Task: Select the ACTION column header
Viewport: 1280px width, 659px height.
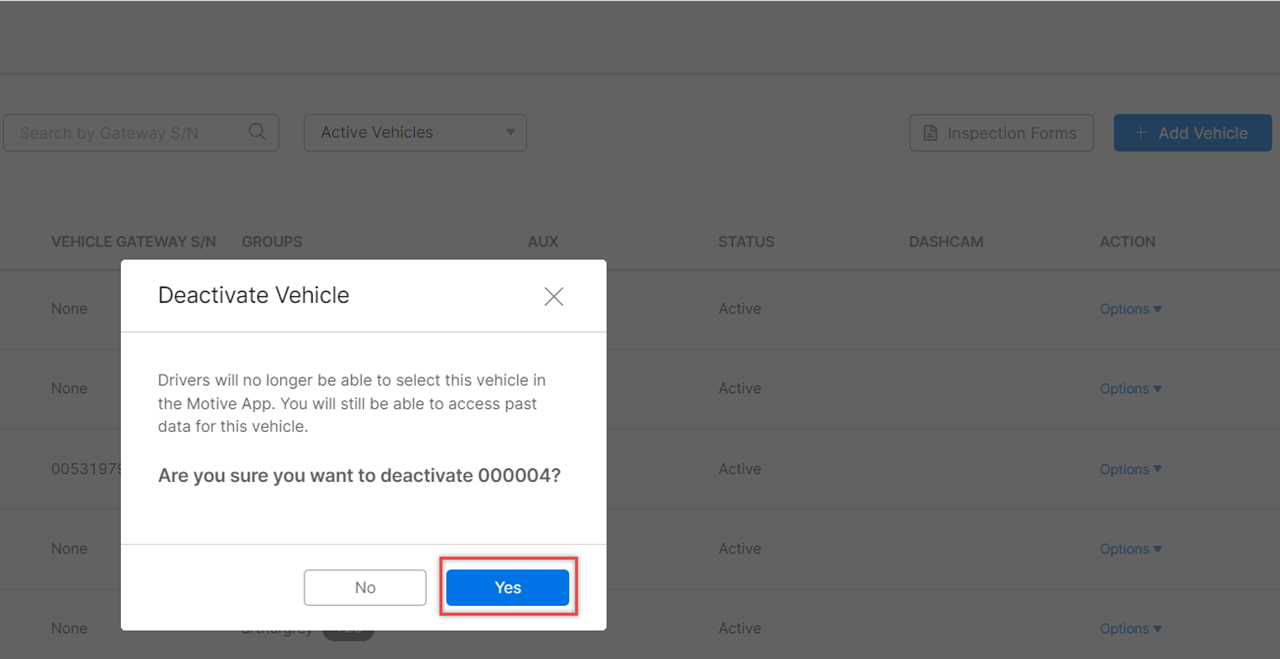Action: click(1127, 242)
